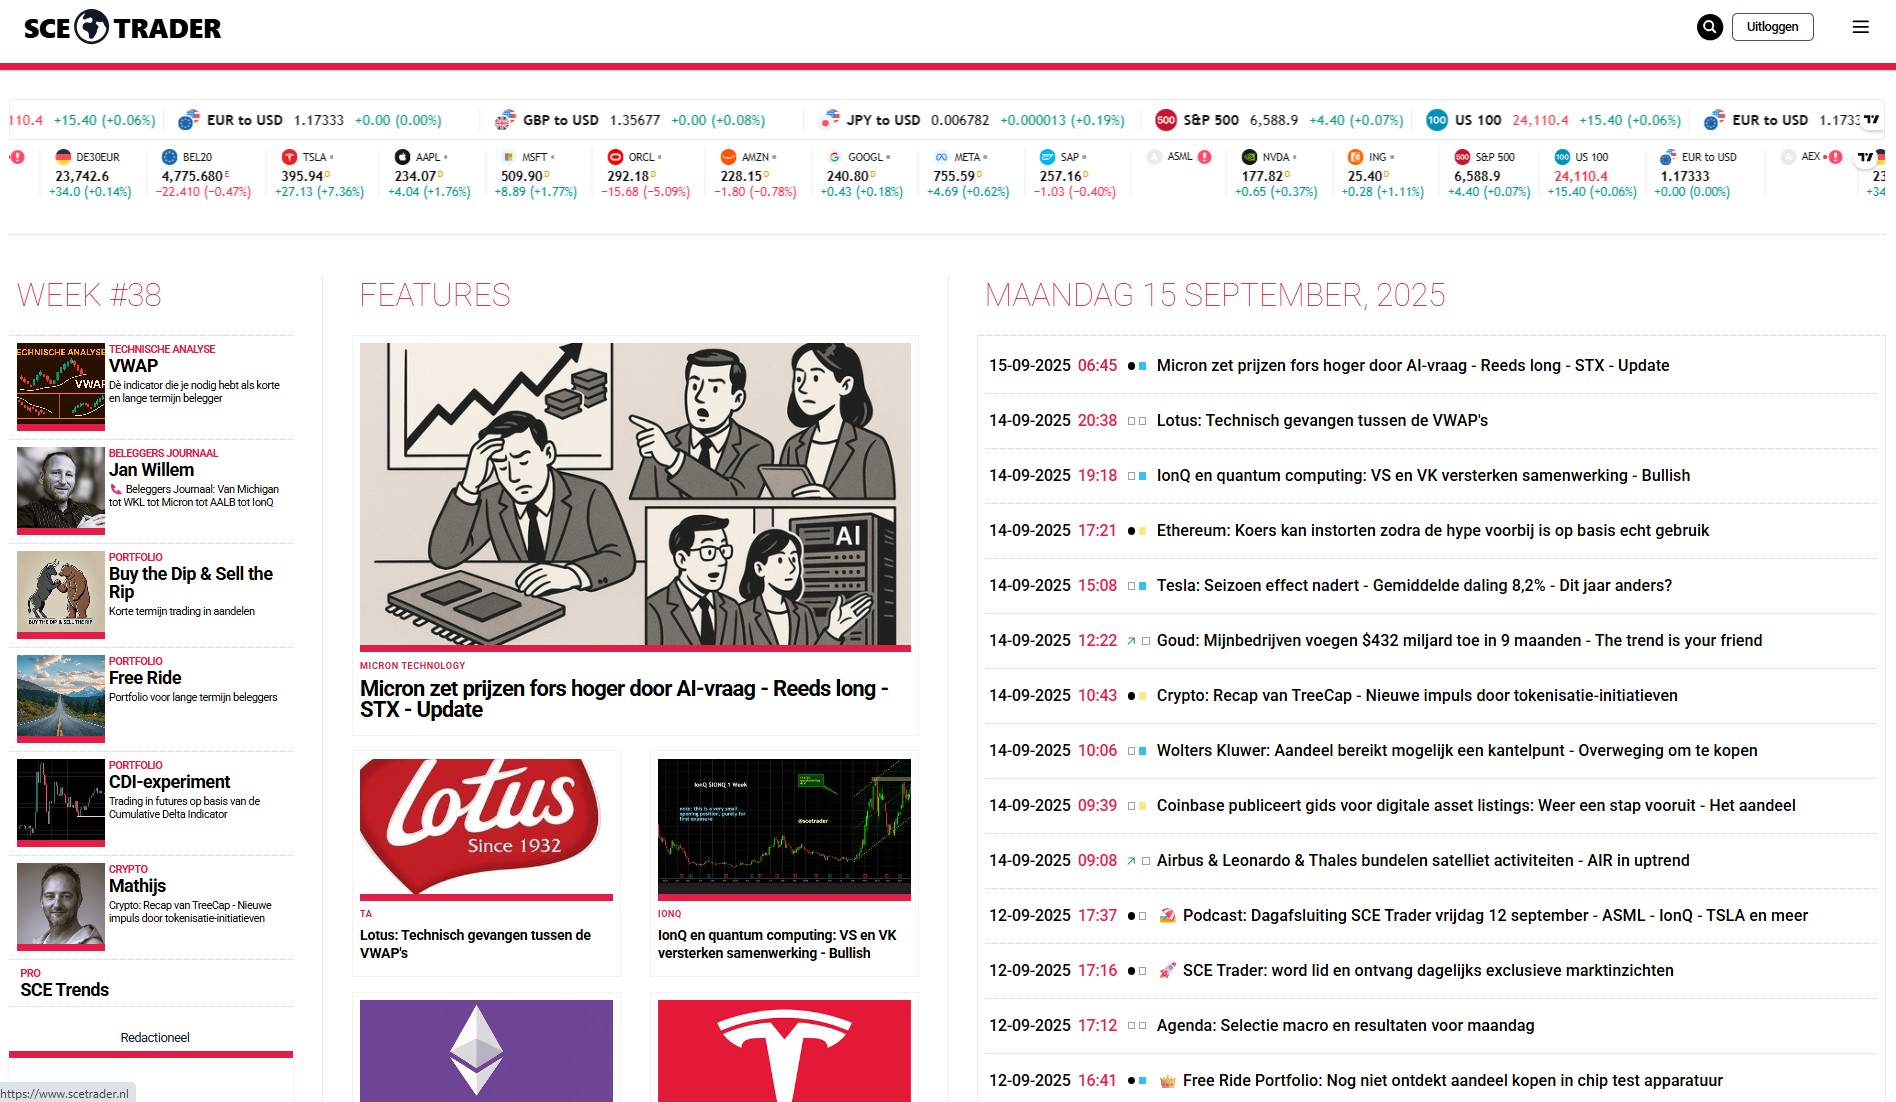Click the Tesla logo in TSLA ticker

(289, 157)
